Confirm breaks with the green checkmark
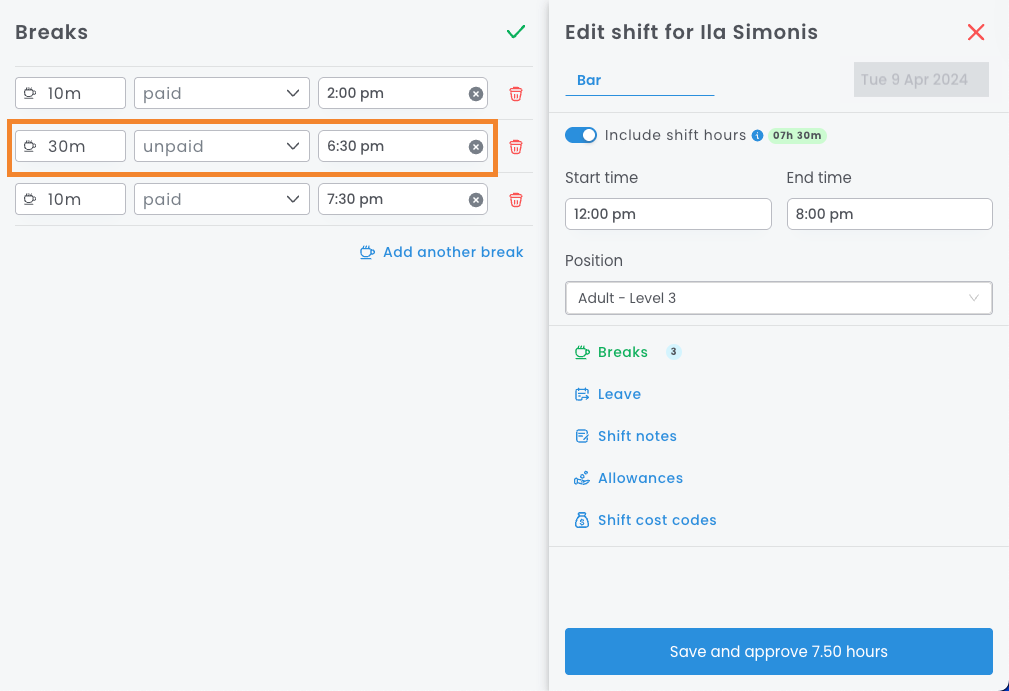 click(516, 32)
